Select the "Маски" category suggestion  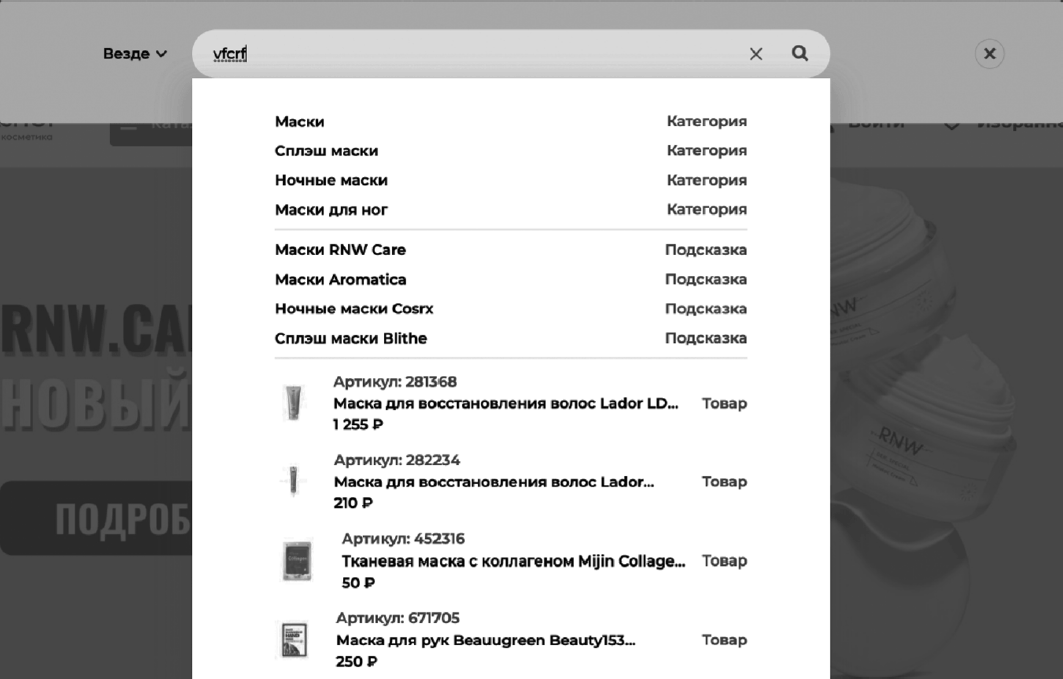(300, 122)
